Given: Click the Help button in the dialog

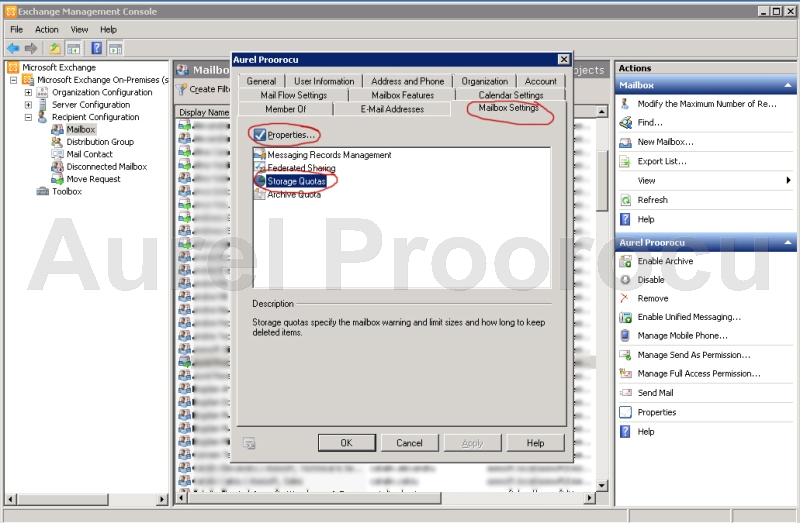Looking at the screenshot, I should pos(536,443).
